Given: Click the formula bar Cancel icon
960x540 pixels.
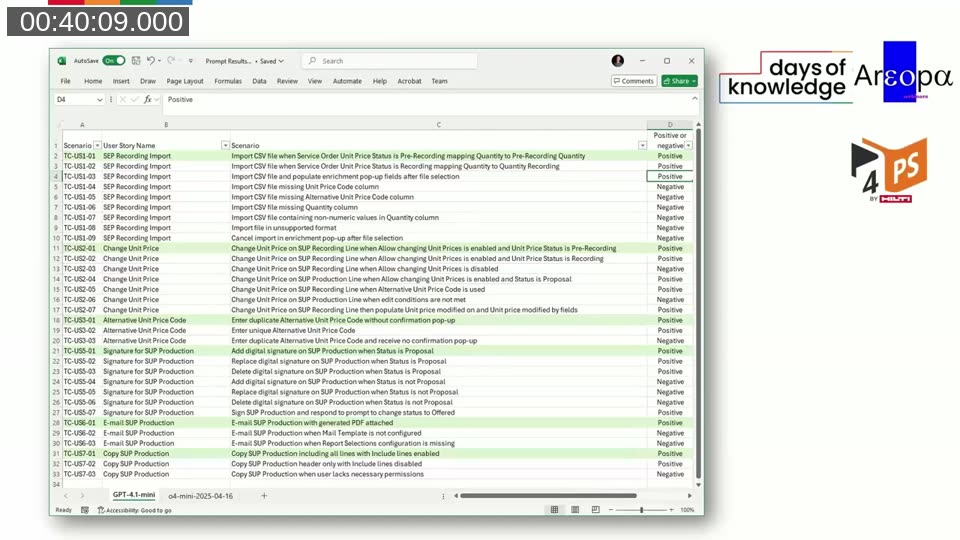Looking at the screenshot, I should click(x=123, y=99).
